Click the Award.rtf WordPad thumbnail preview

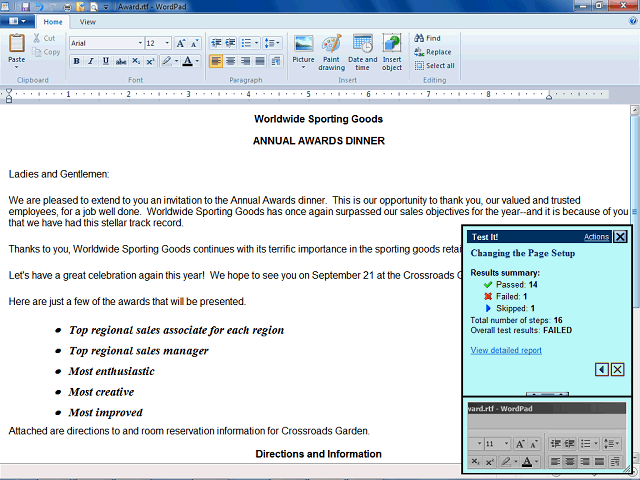coord(547,435)
